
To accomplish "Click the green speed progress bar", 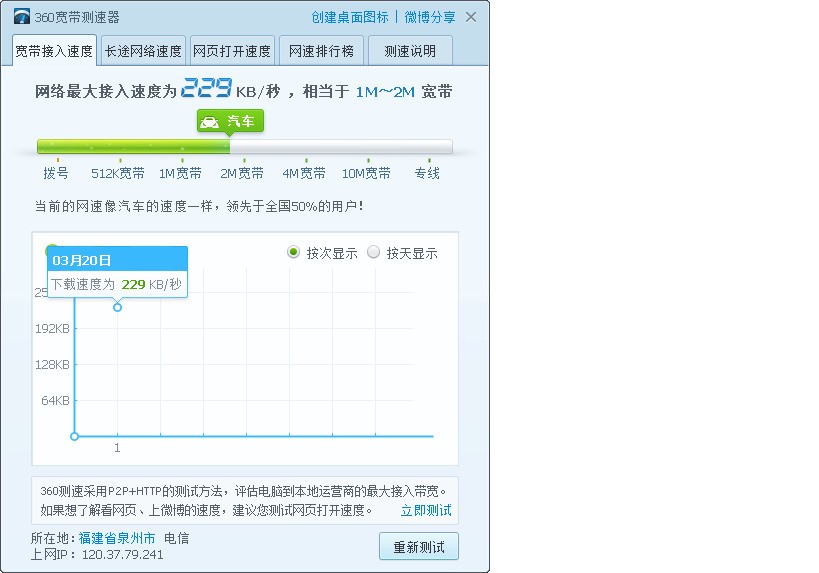I will [x=133, y=147].
